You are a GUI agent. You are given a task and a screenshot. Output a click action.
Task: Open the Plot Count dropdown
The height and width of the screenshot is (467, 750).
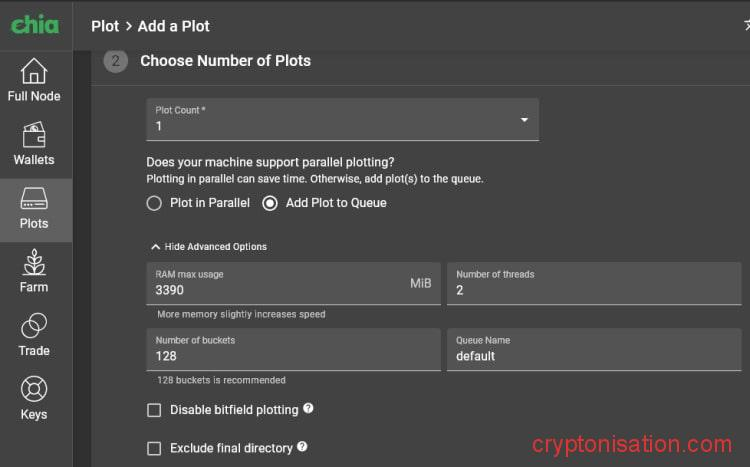pos(342,120)
